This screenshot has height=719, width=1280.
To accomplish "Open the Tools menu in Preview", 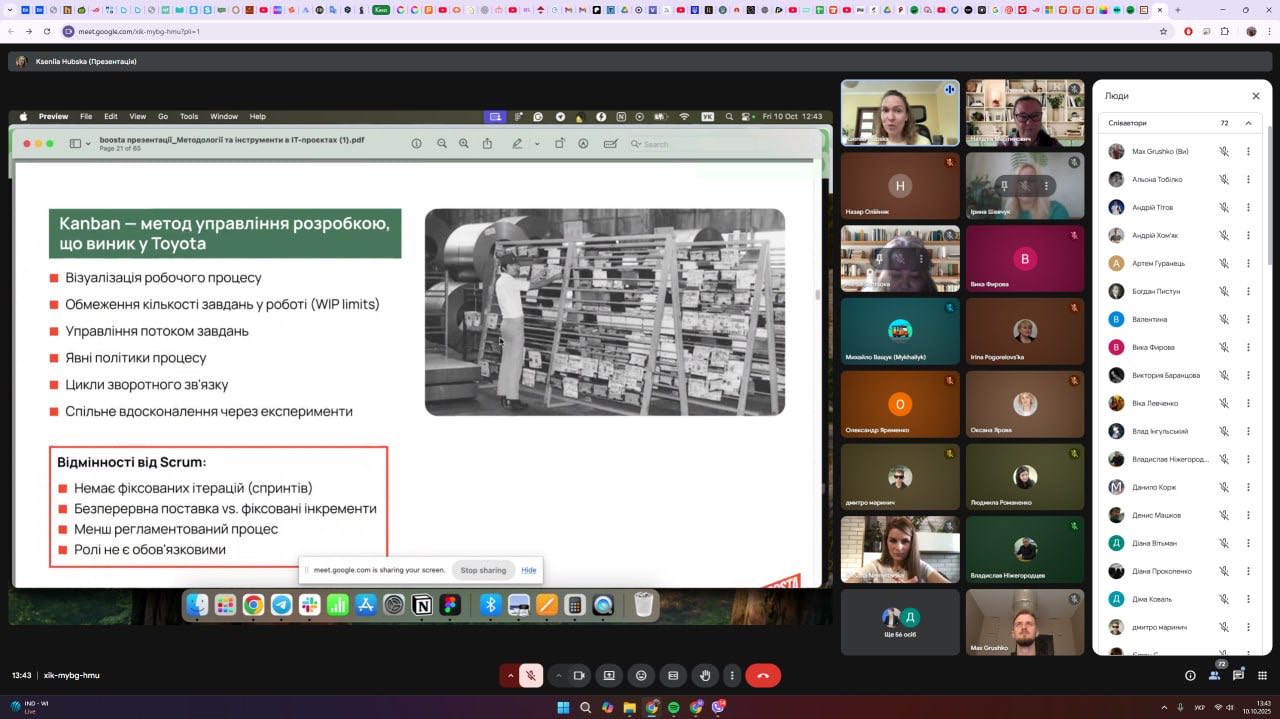I will point(189,116).
